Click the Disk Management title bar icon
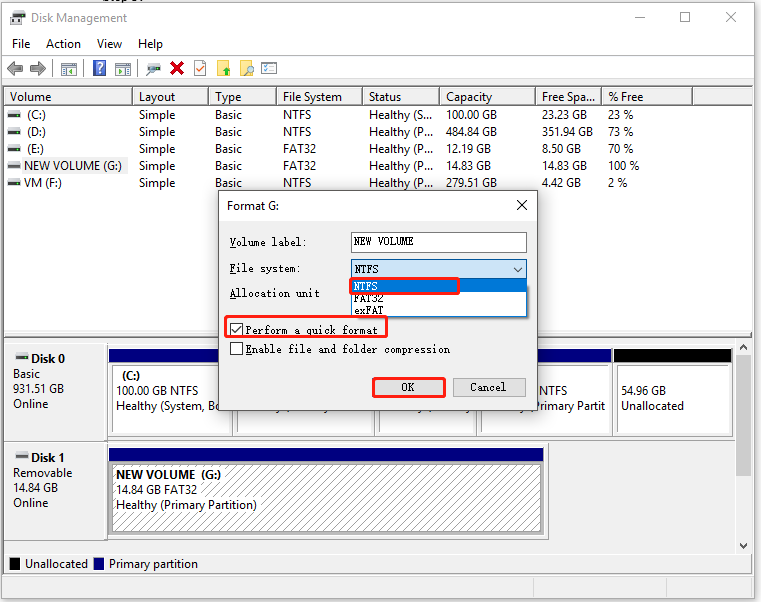 point(17,18)
